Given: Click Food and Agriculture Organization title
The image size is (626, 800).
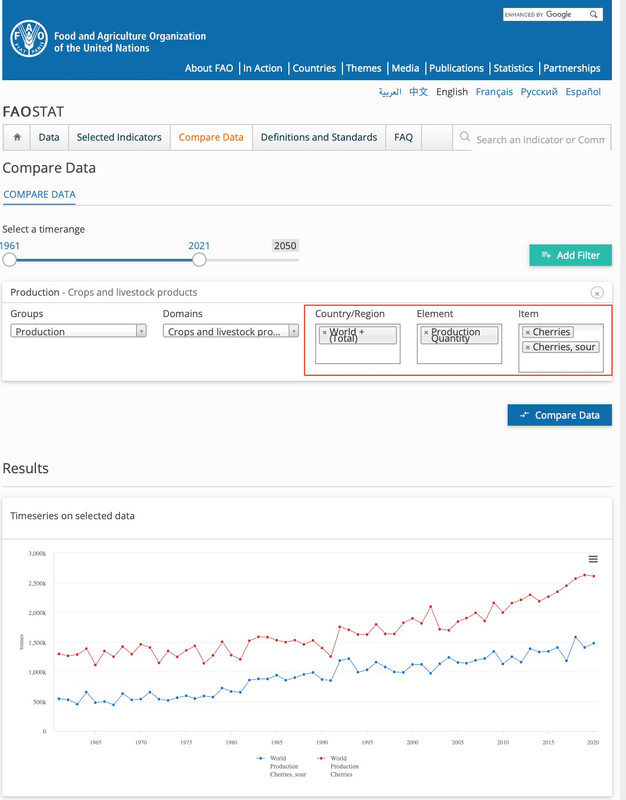Looking at the screenshot, I should point(130,42).
